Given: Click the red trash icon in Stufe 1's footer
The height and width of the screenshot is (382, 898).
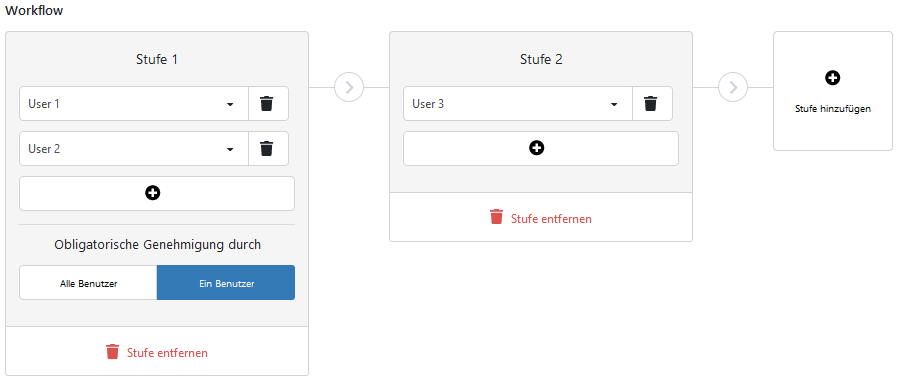Looking at the screenshot, I should click(x=113, y=351).
